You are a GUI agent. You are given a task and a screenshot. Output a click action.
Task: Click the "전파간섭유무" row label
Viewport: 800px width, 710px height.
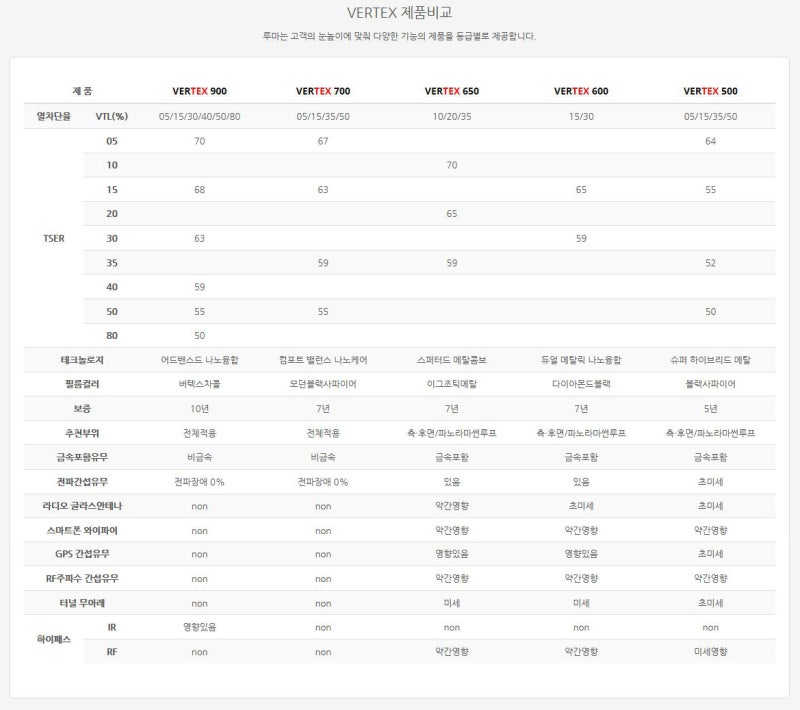(x=82, y=481)
